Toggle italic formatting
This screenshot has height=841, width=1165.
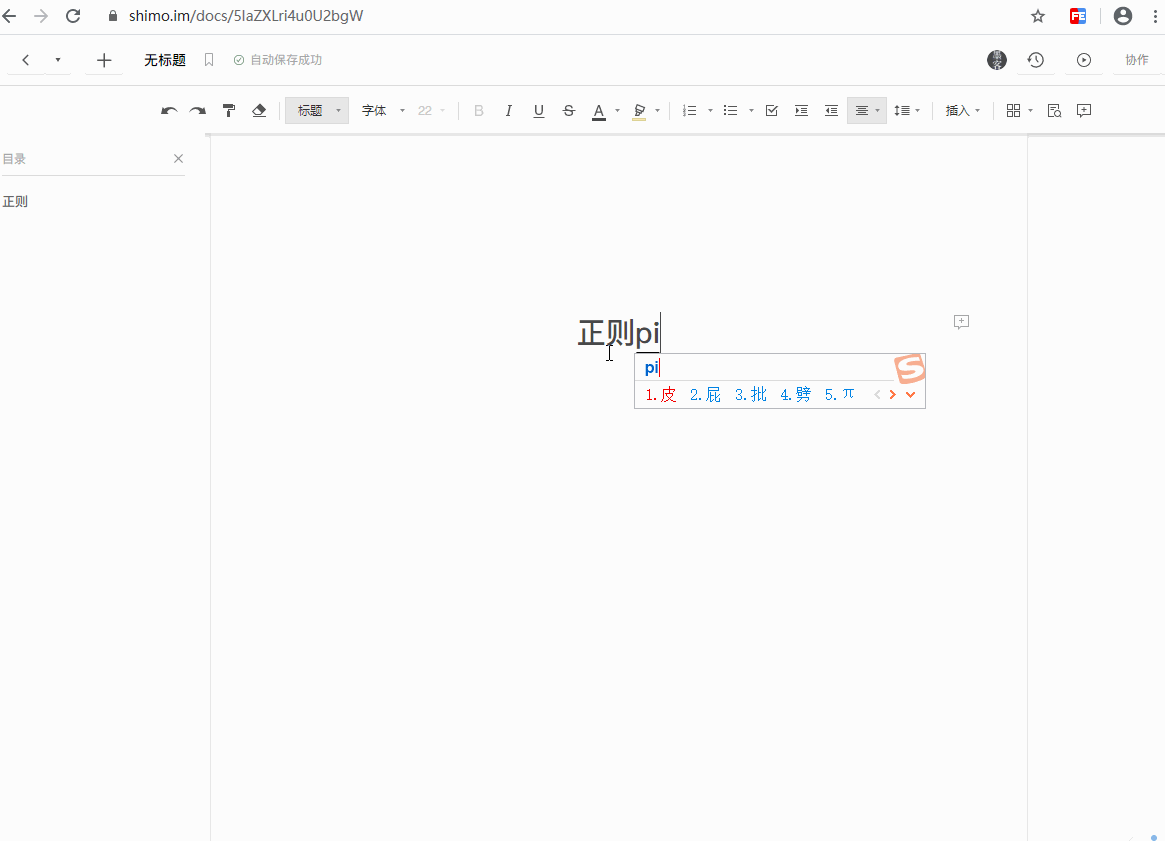(x=508, y=111)
